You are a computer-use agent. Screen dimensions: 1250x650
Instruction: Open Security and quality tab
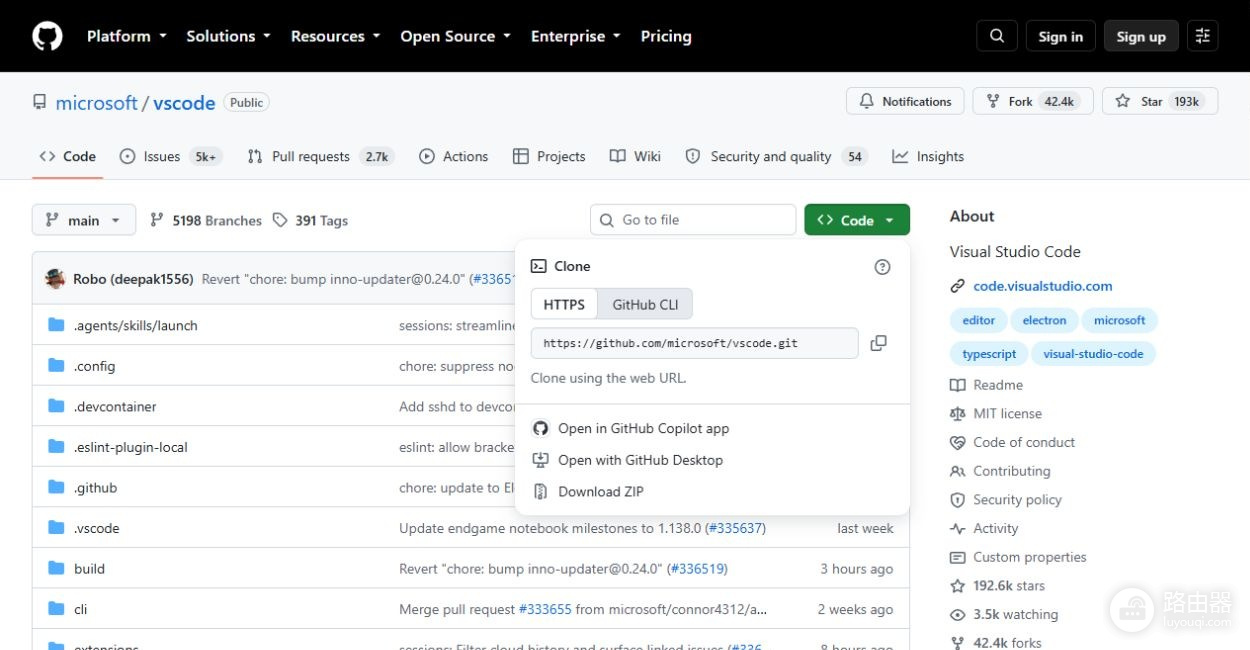(x=776, y=156)
